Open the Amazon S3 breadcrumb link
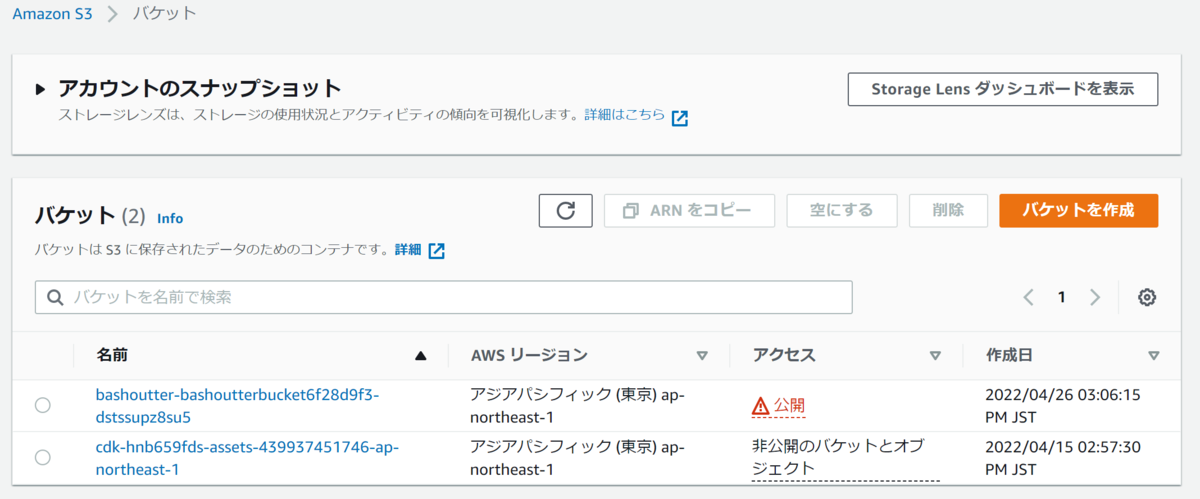 52,14
